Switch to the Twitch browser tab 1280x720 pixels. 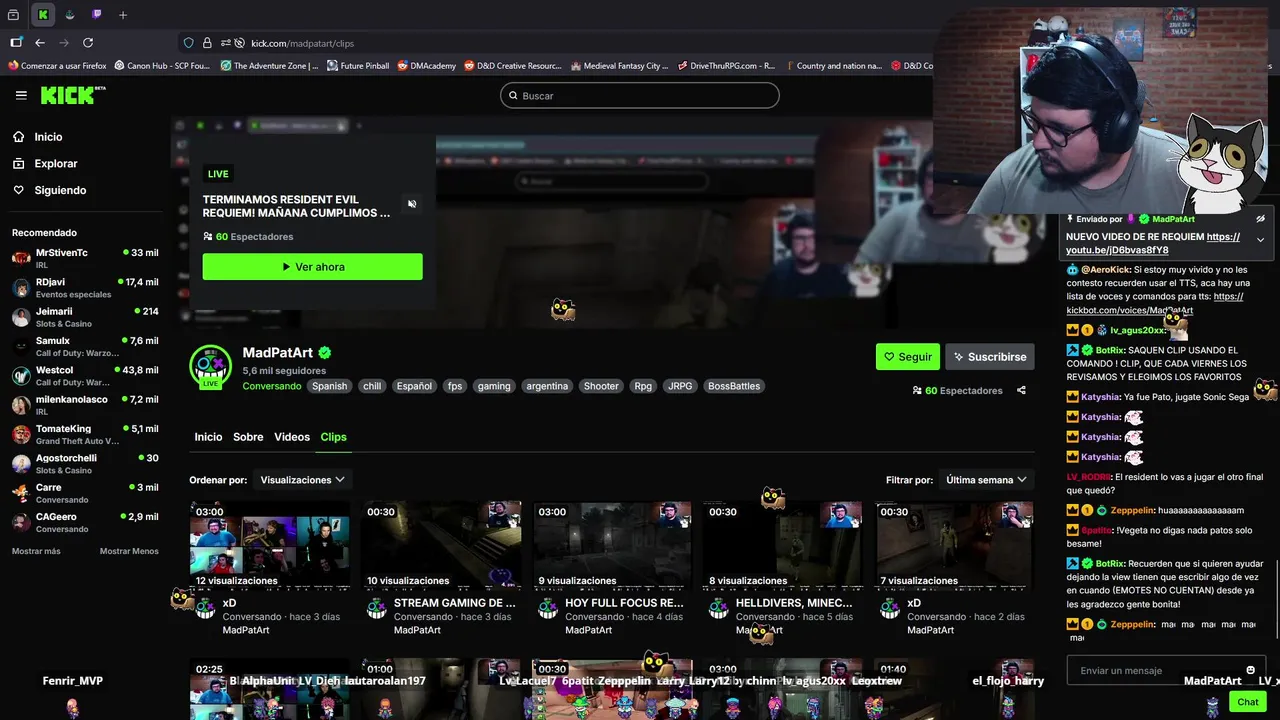click(x=97, y=15)
